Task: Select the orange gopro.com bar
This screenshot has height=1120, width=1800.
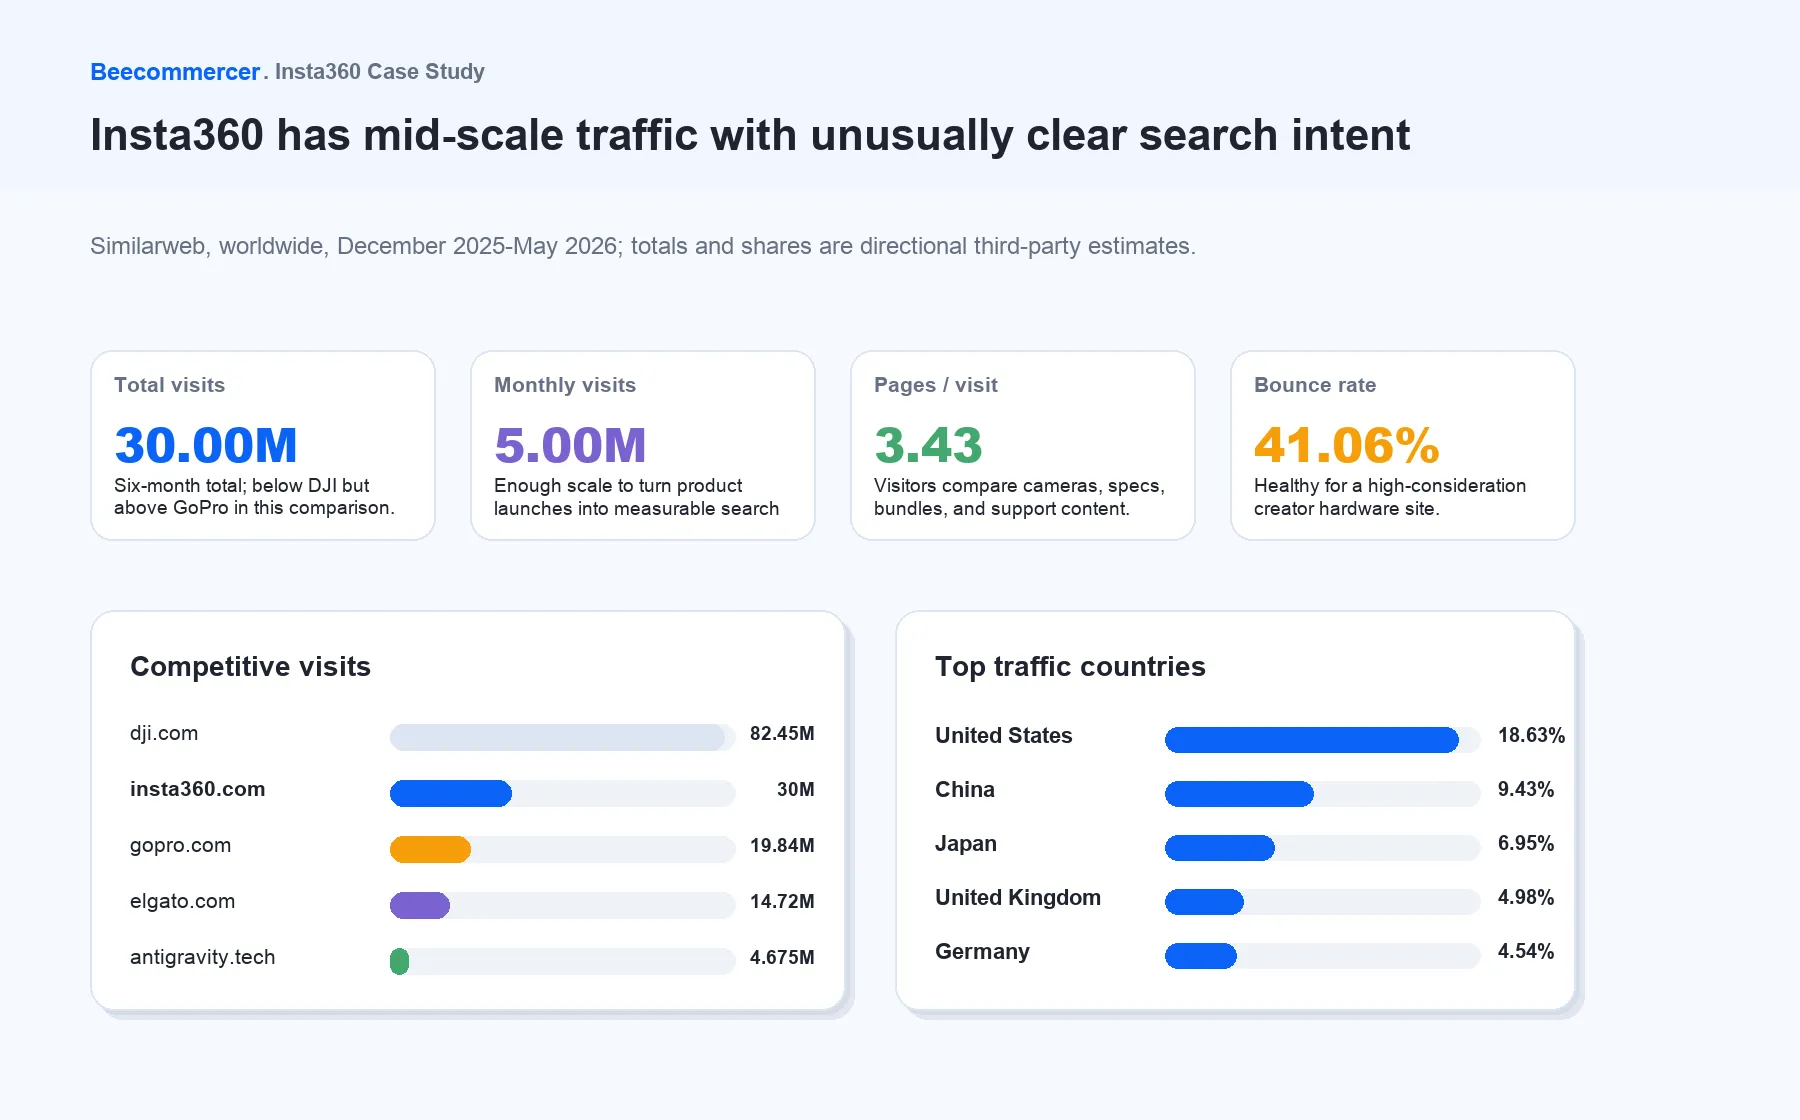Action: click(430, 849)
